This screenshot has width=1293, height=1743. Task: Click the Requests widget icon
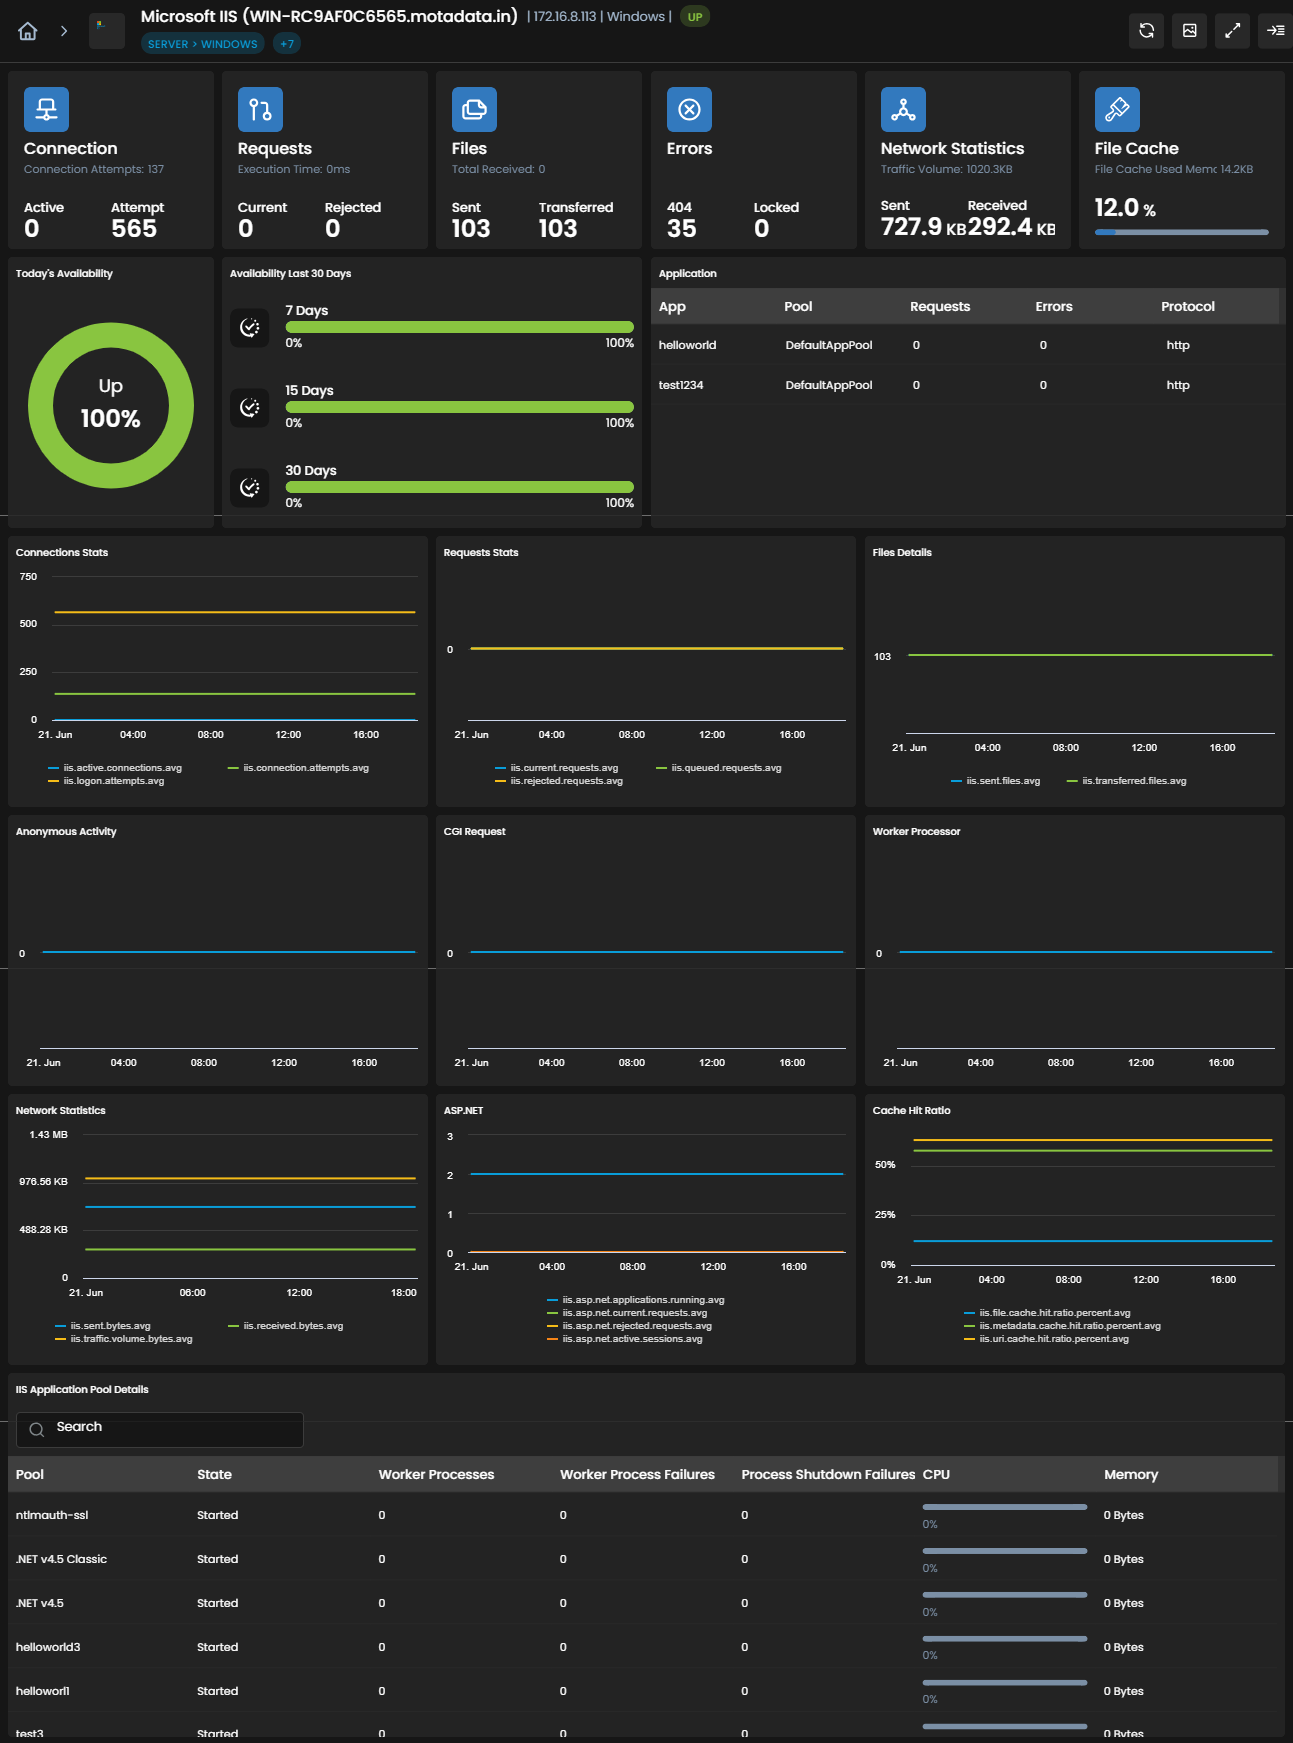260,110
